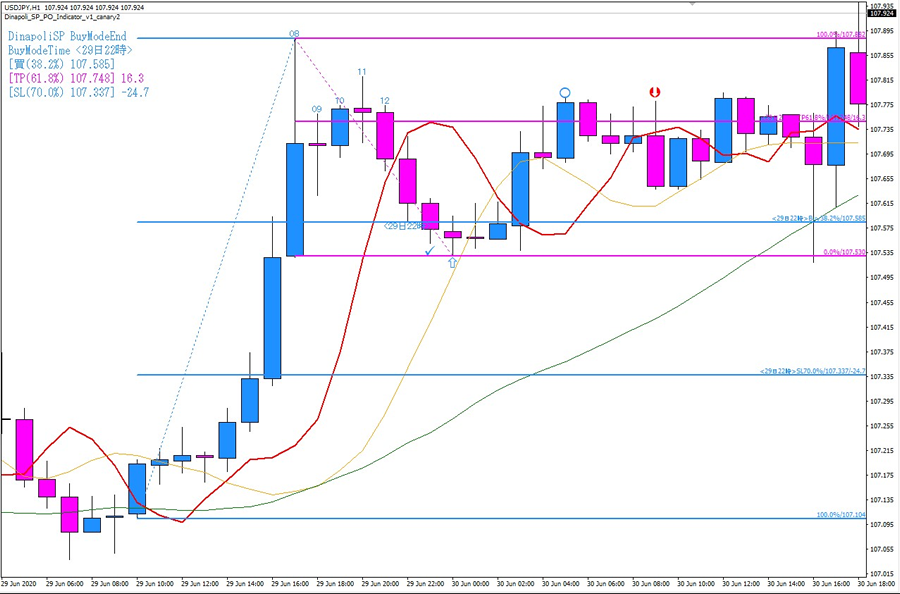The width and height of the screenshot is (900, 594).
Task: Click the DinapoliSP BuyModeEnd text label
Action: point(67,36)
